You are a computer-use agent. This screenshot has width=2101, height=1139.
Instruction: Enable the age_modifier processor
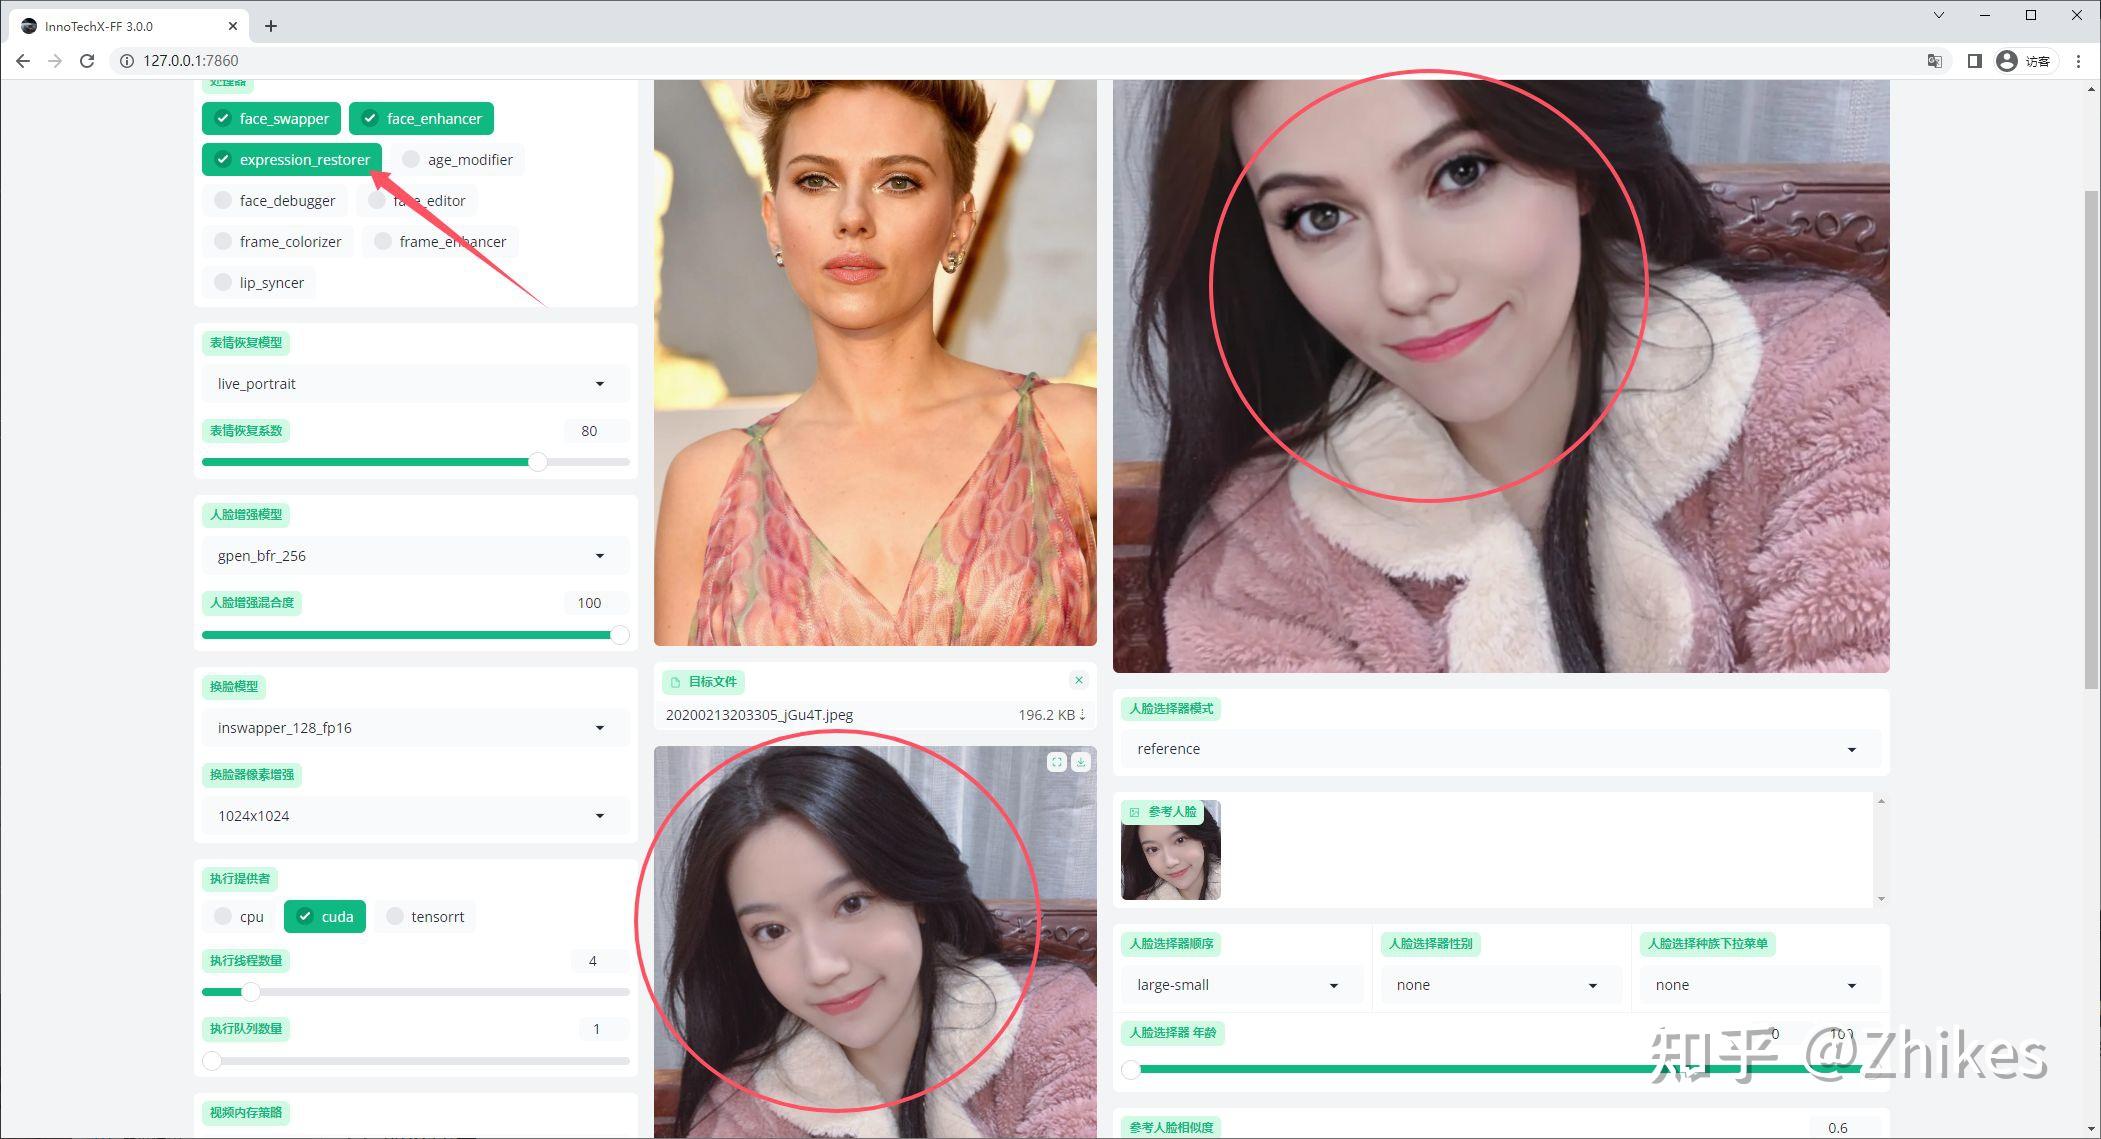point(457,159)
